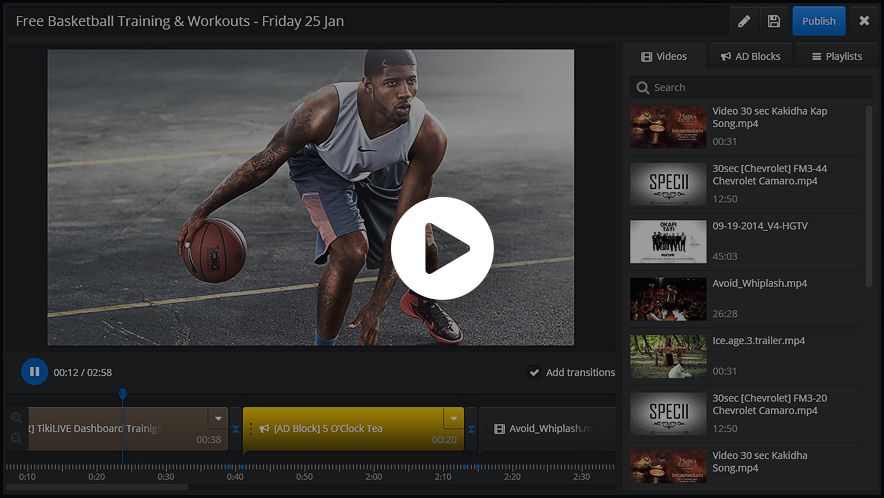Click the timeline zoom in magnifier icon
Image resolution: width=884 pixels, height=498 pixels.
(x=16, y=418)
